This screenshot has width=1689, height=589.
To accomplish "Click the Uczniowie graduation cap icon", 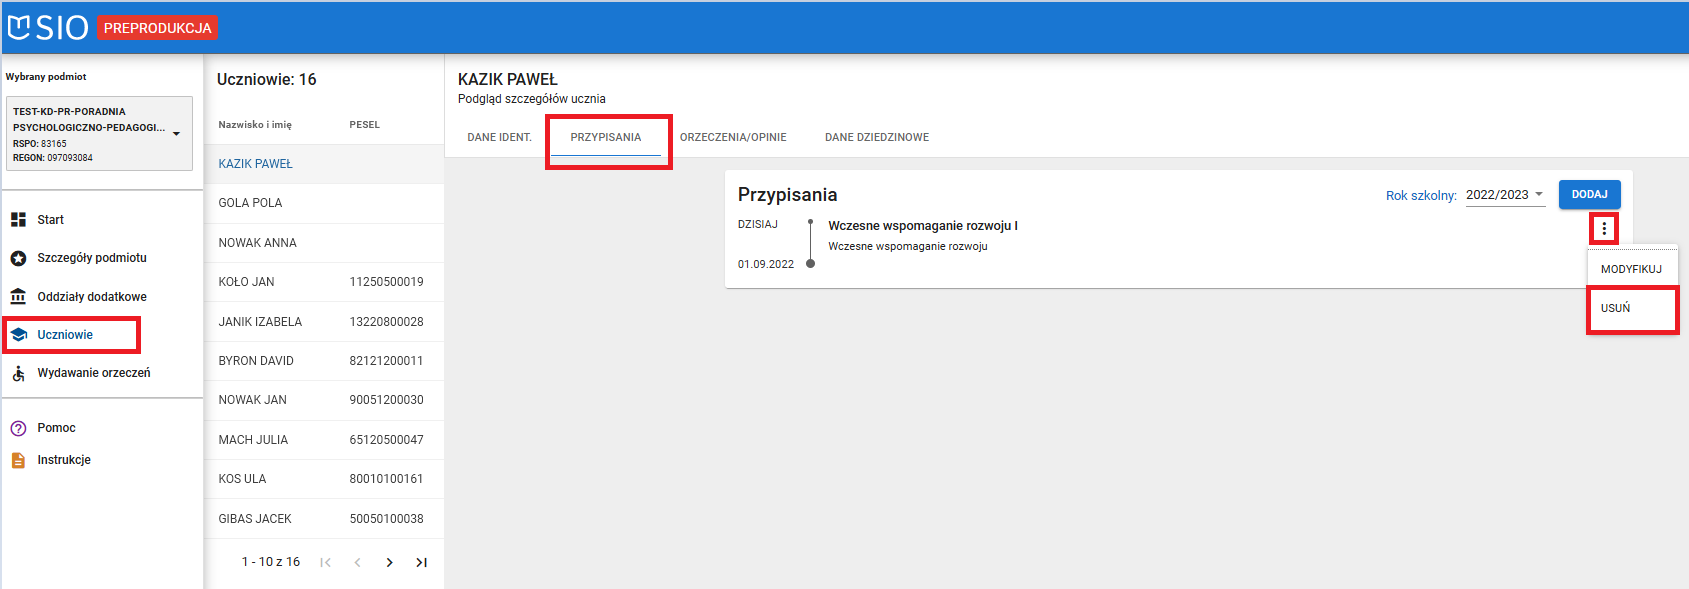I will pos(18,335).
